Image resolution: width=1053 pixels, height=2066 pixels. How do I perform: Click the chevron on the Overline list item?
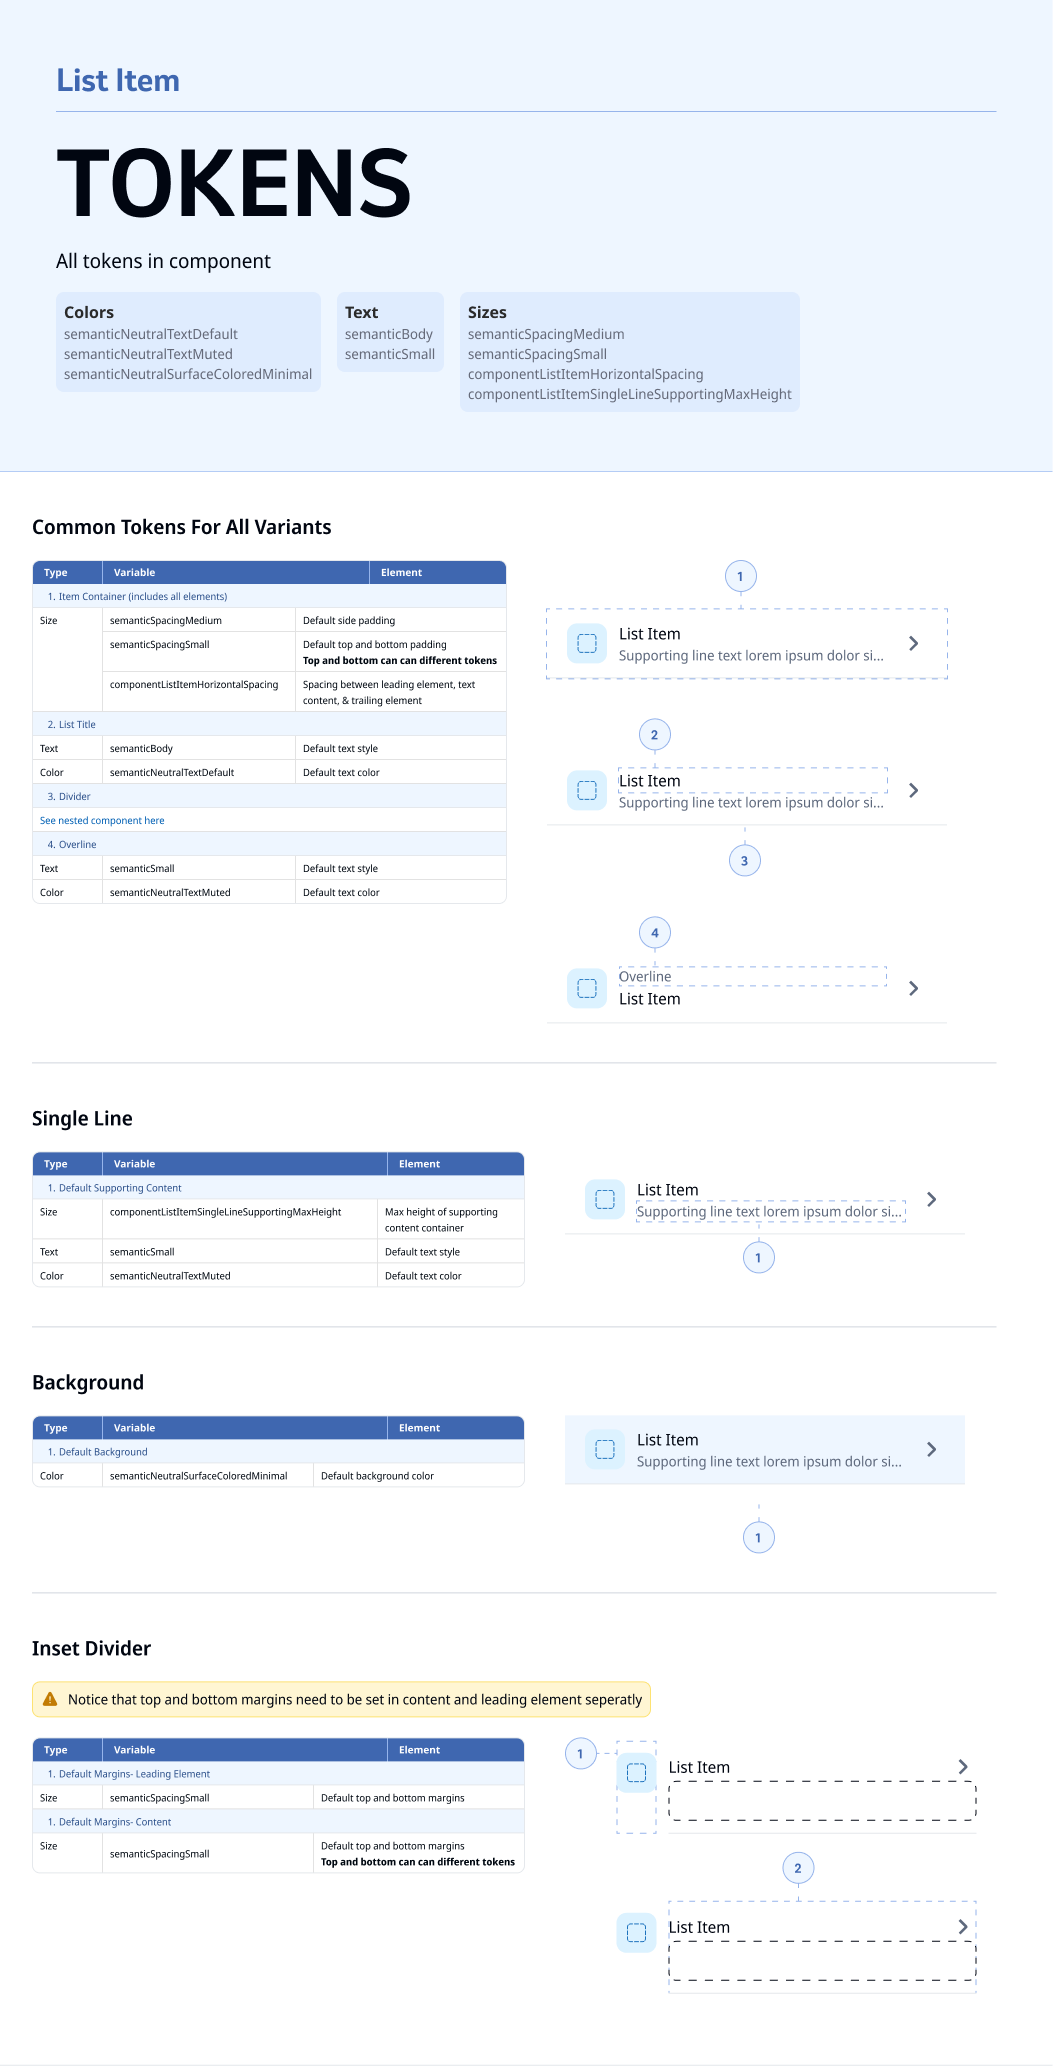pyautogui.click(x=913, y=988)
